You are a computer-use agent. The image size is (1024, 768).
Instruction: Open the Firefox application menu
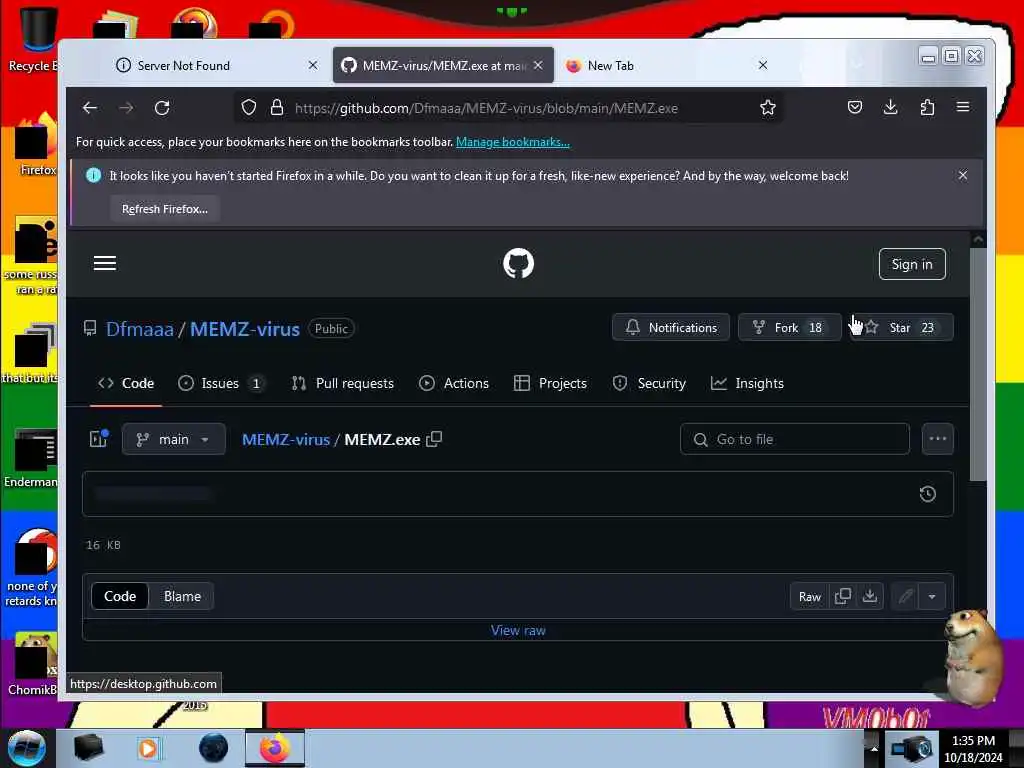963,107
